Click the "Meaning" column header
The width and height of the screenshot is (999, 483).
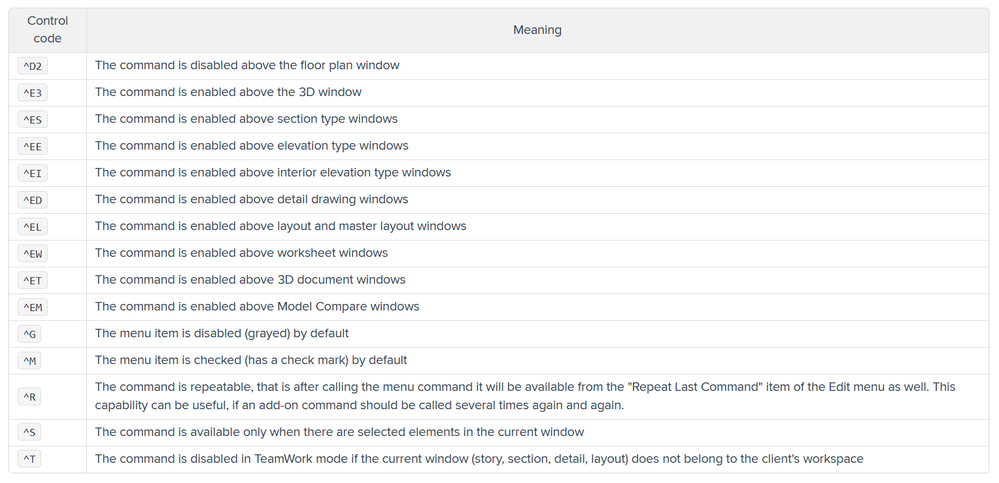(x=537, y=30)
